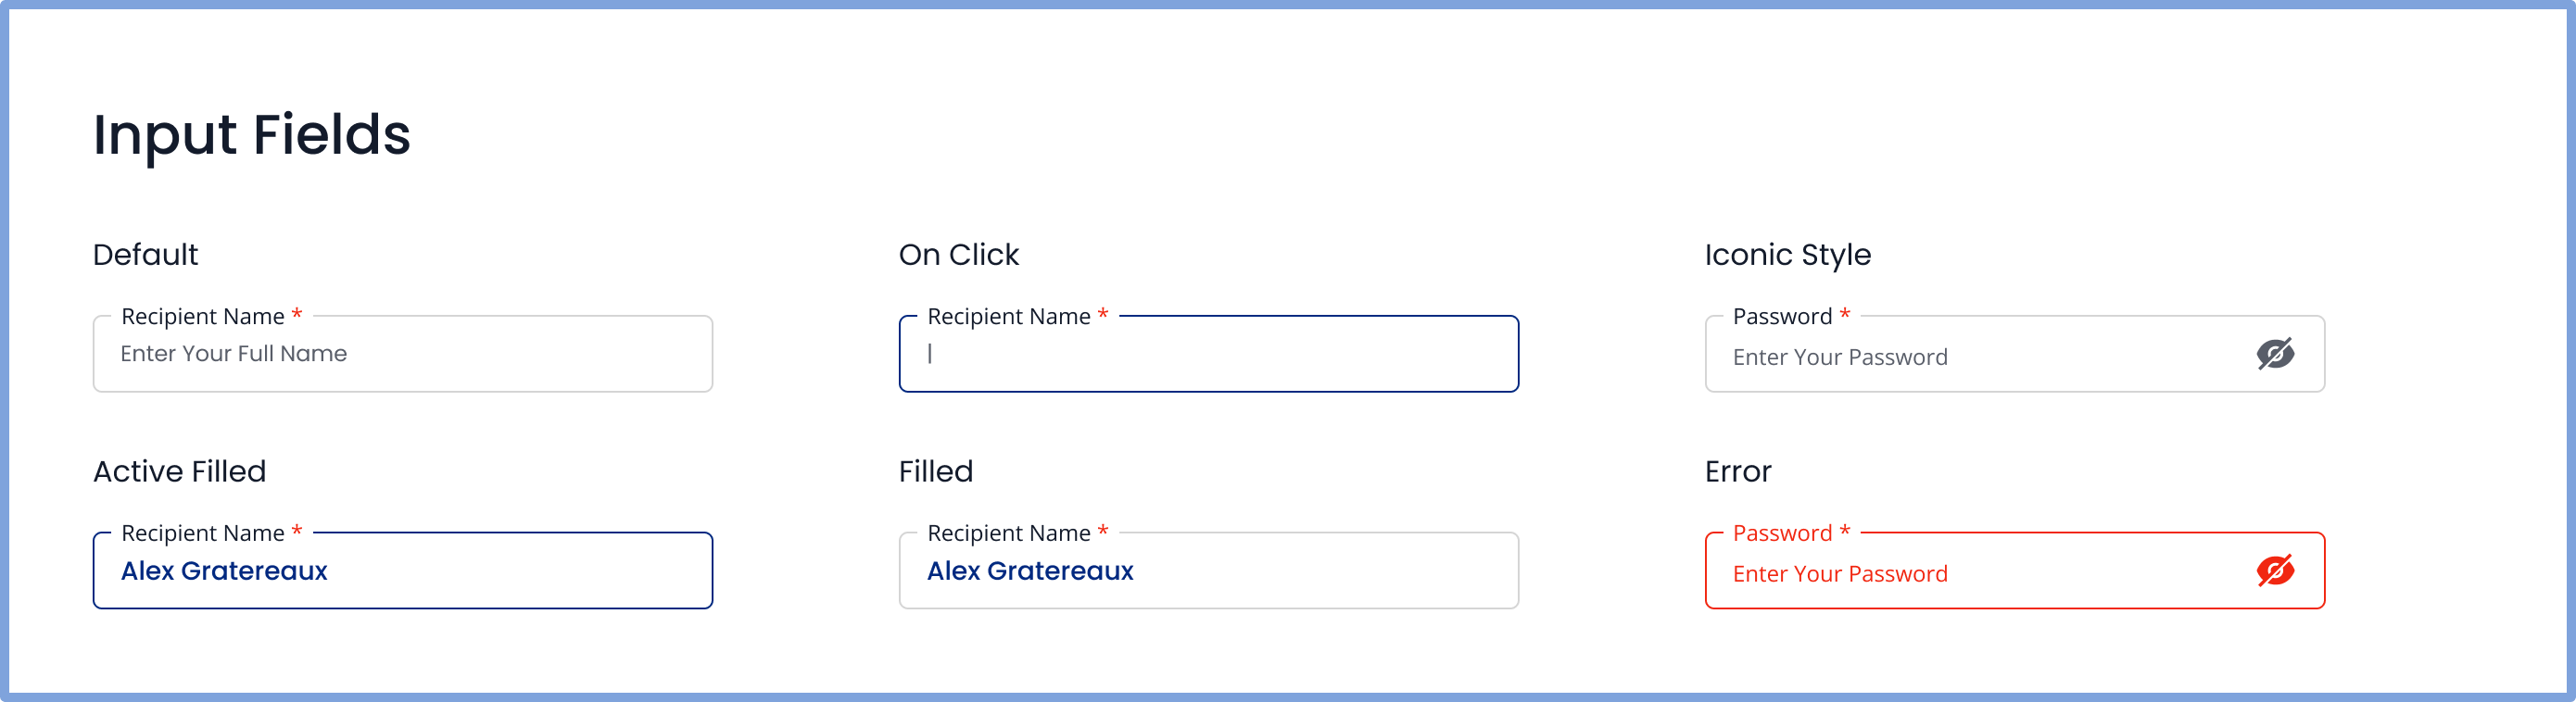
Task: Toggle password visibility in Iconic Style field
Action: [x=2275, y=354]
